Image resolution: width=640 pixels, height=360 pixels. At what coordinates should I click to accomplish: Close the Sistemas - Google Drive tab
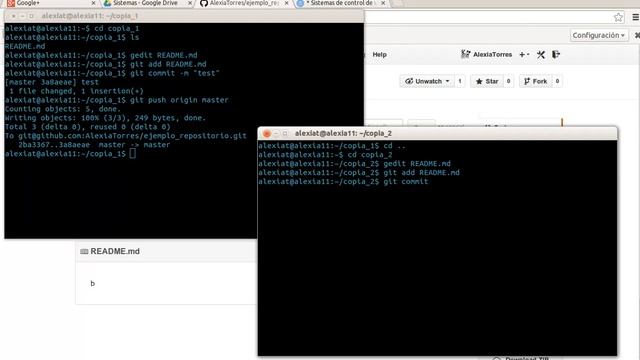click(x=190, y=3)
